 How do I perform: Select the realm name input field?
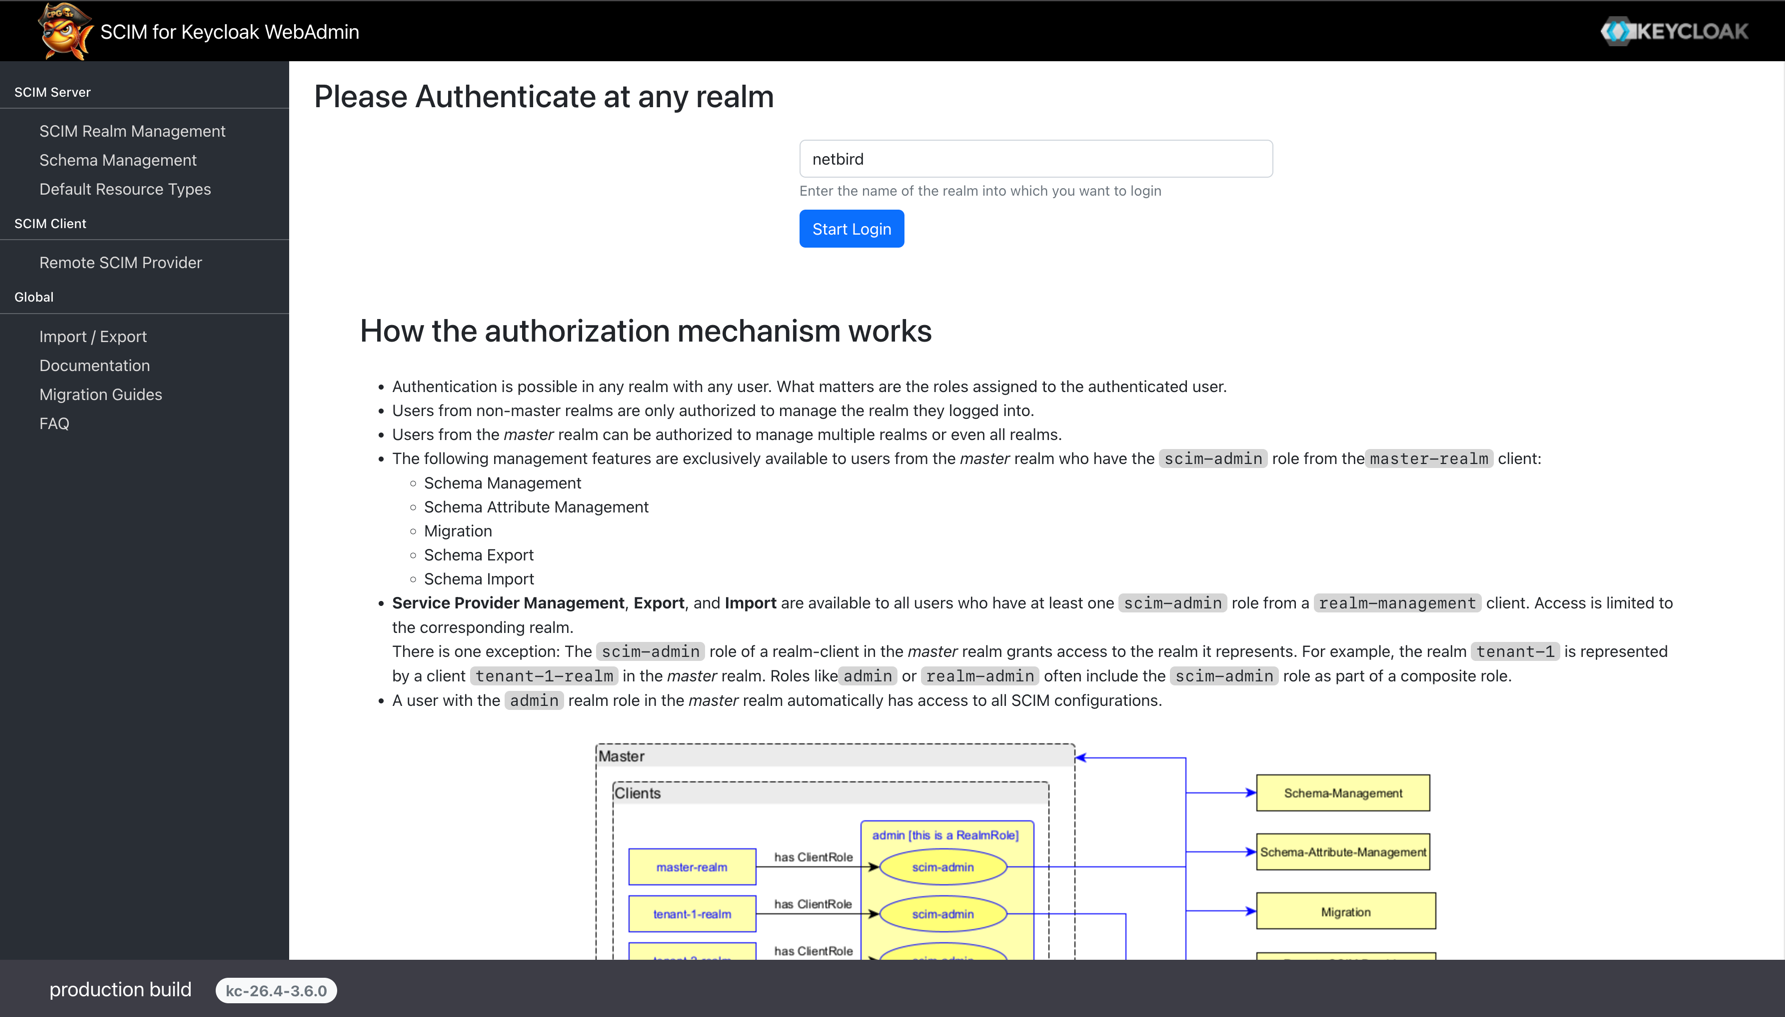tap(1035, 158)
